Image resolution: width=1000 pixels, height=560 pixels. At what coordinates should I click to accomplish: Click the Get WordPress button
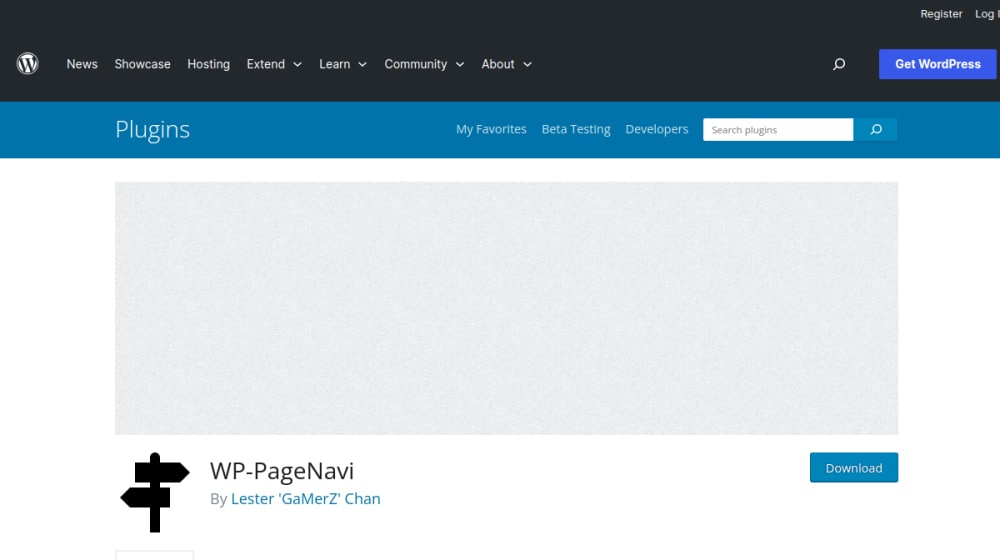tap(938, 64)
